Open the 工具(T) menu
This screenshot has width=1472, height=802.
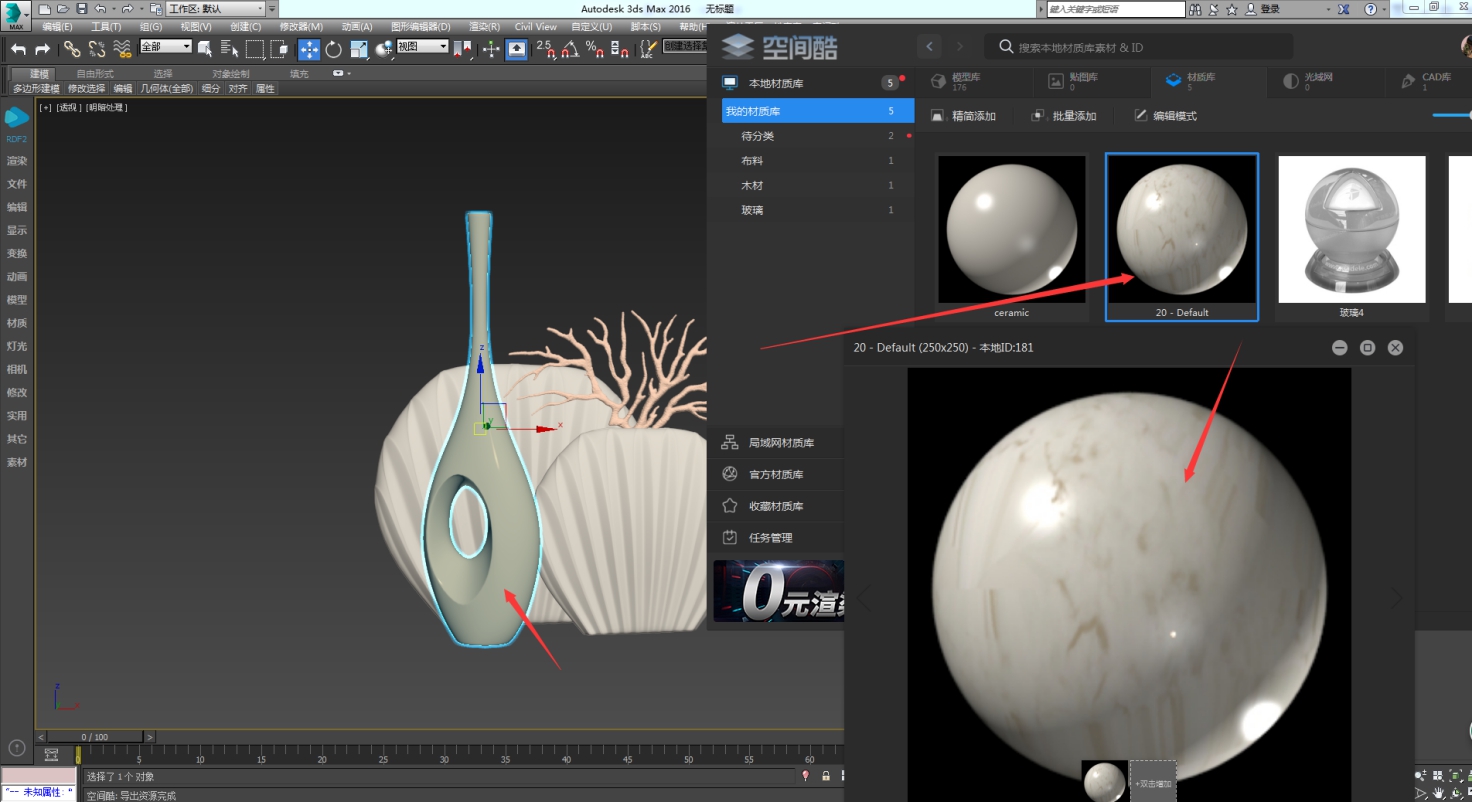click(x=106, y=27)
